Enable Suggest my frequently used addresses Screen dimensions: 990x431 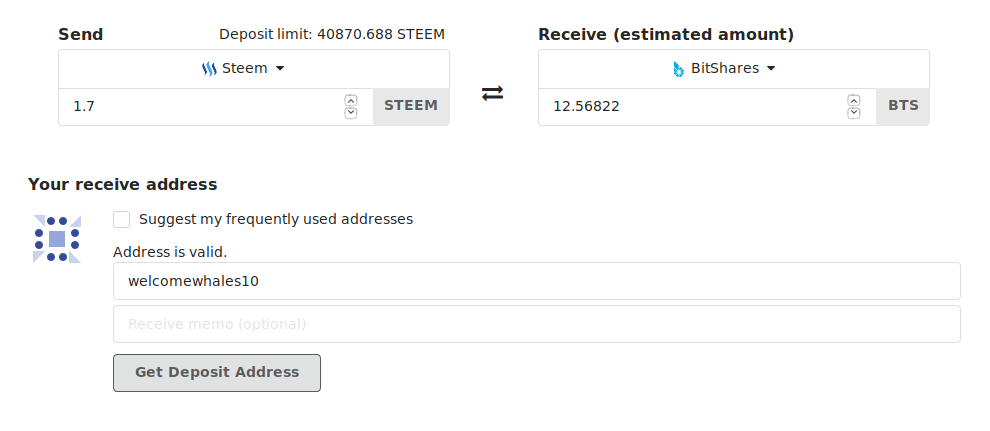coord(121,219)
